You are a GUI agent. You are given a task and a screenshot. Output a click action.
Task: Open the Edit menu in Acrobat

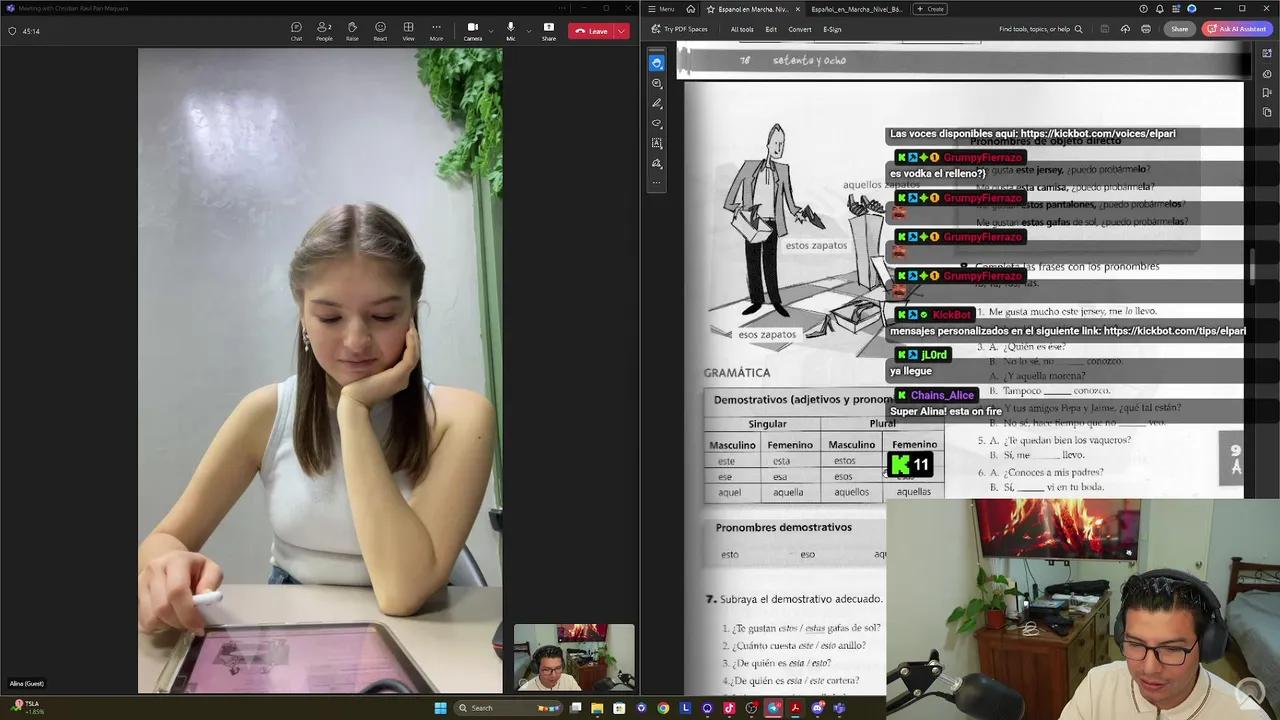tap(771, 29)
